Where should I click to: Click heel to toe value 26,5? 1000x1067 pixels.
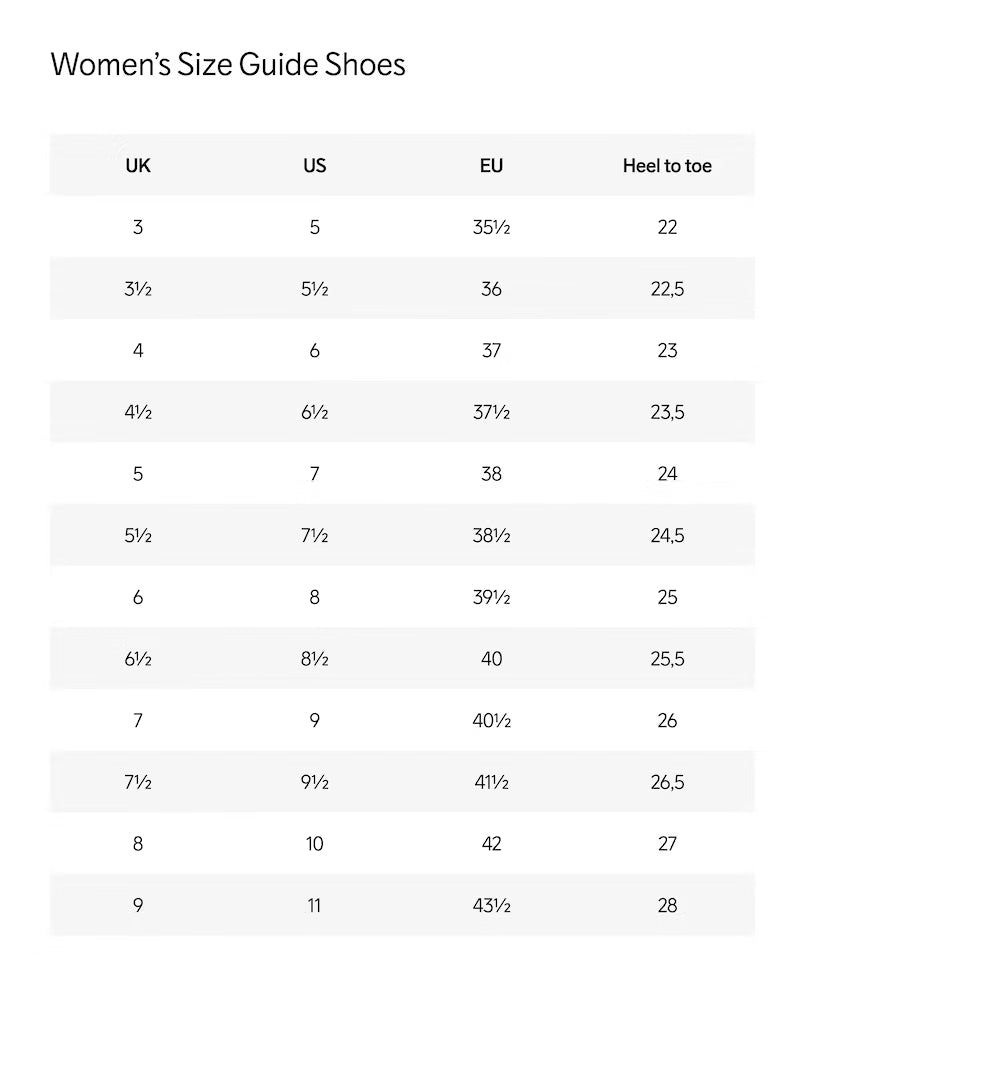click(667, 782)
